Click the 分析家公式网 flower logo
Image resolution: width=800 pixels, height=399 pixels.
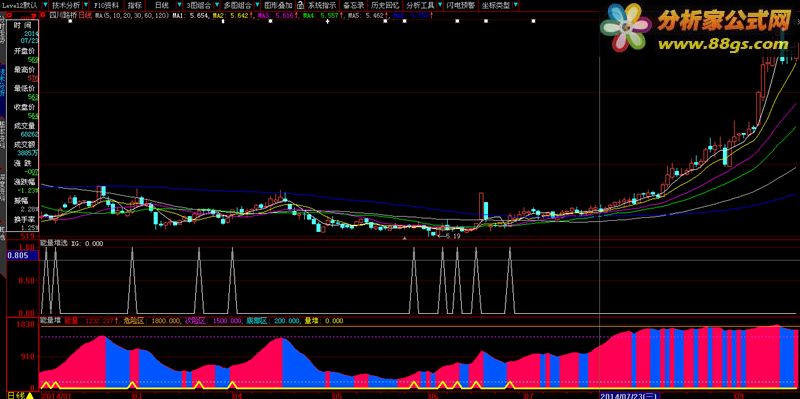point(626,27)
